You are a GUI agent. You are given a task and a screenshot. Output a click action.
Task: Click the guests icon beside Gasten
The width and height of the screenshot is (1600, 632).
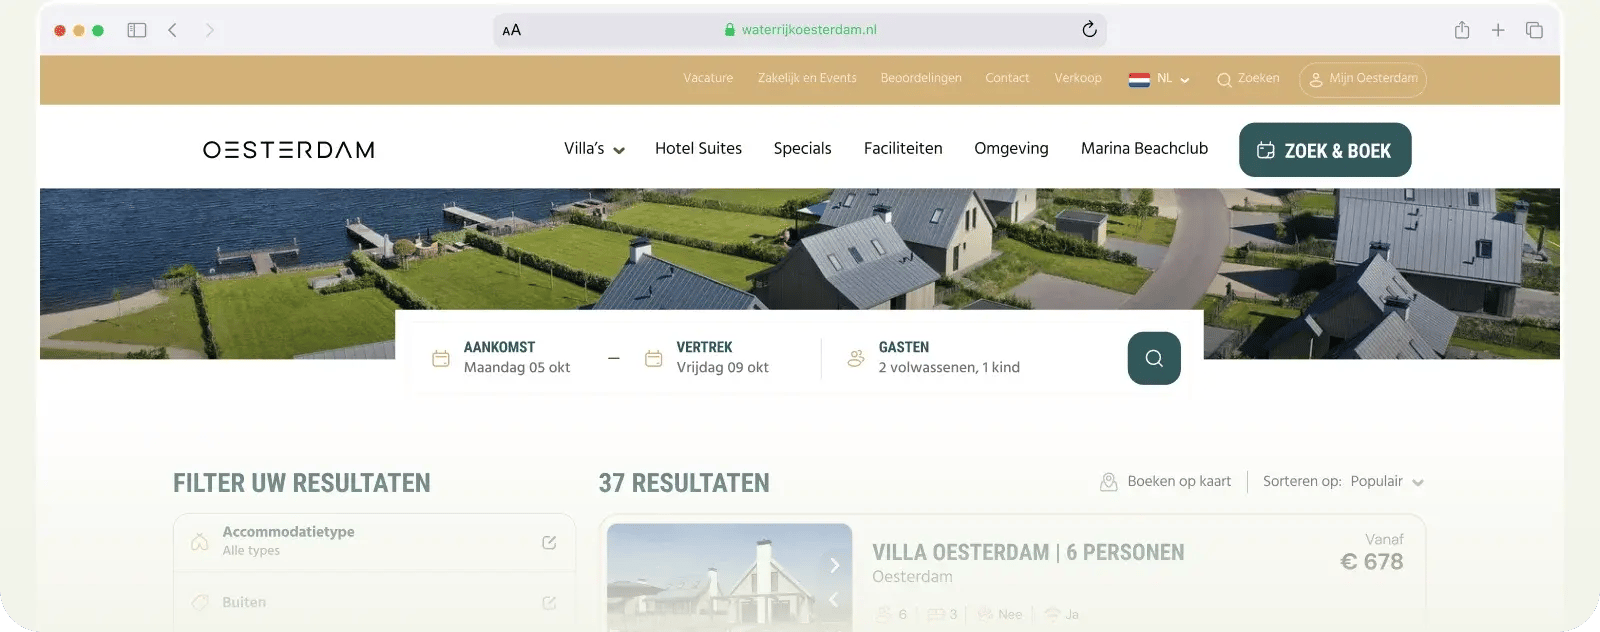tap(856, 358)
